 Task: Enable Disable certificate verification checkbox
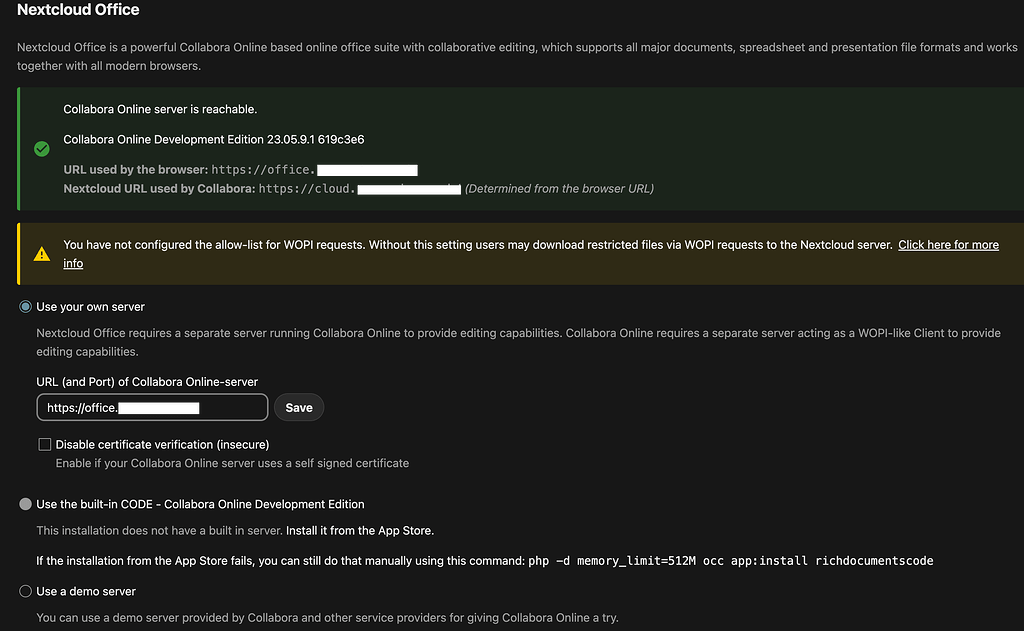[45, 444]
